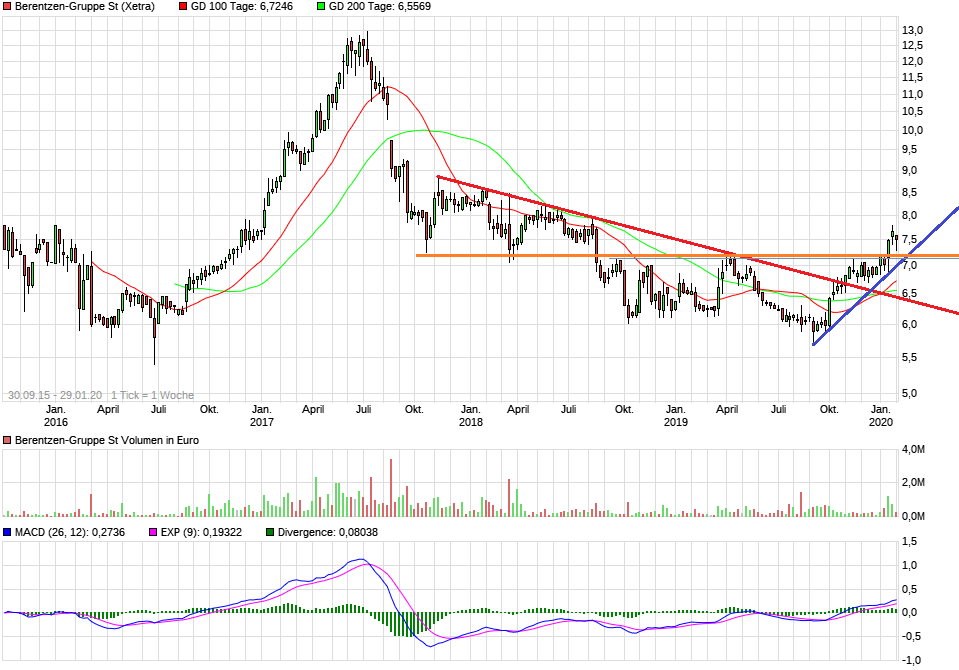Click the 2017 year label on time axis

click(x=262, y=422)
